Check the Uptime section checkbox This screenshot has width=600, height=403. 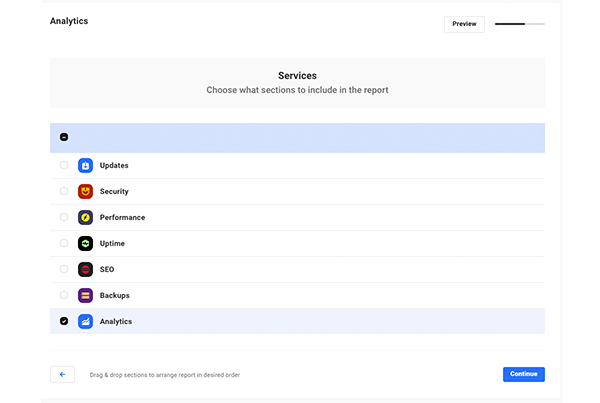coord(64,243)
